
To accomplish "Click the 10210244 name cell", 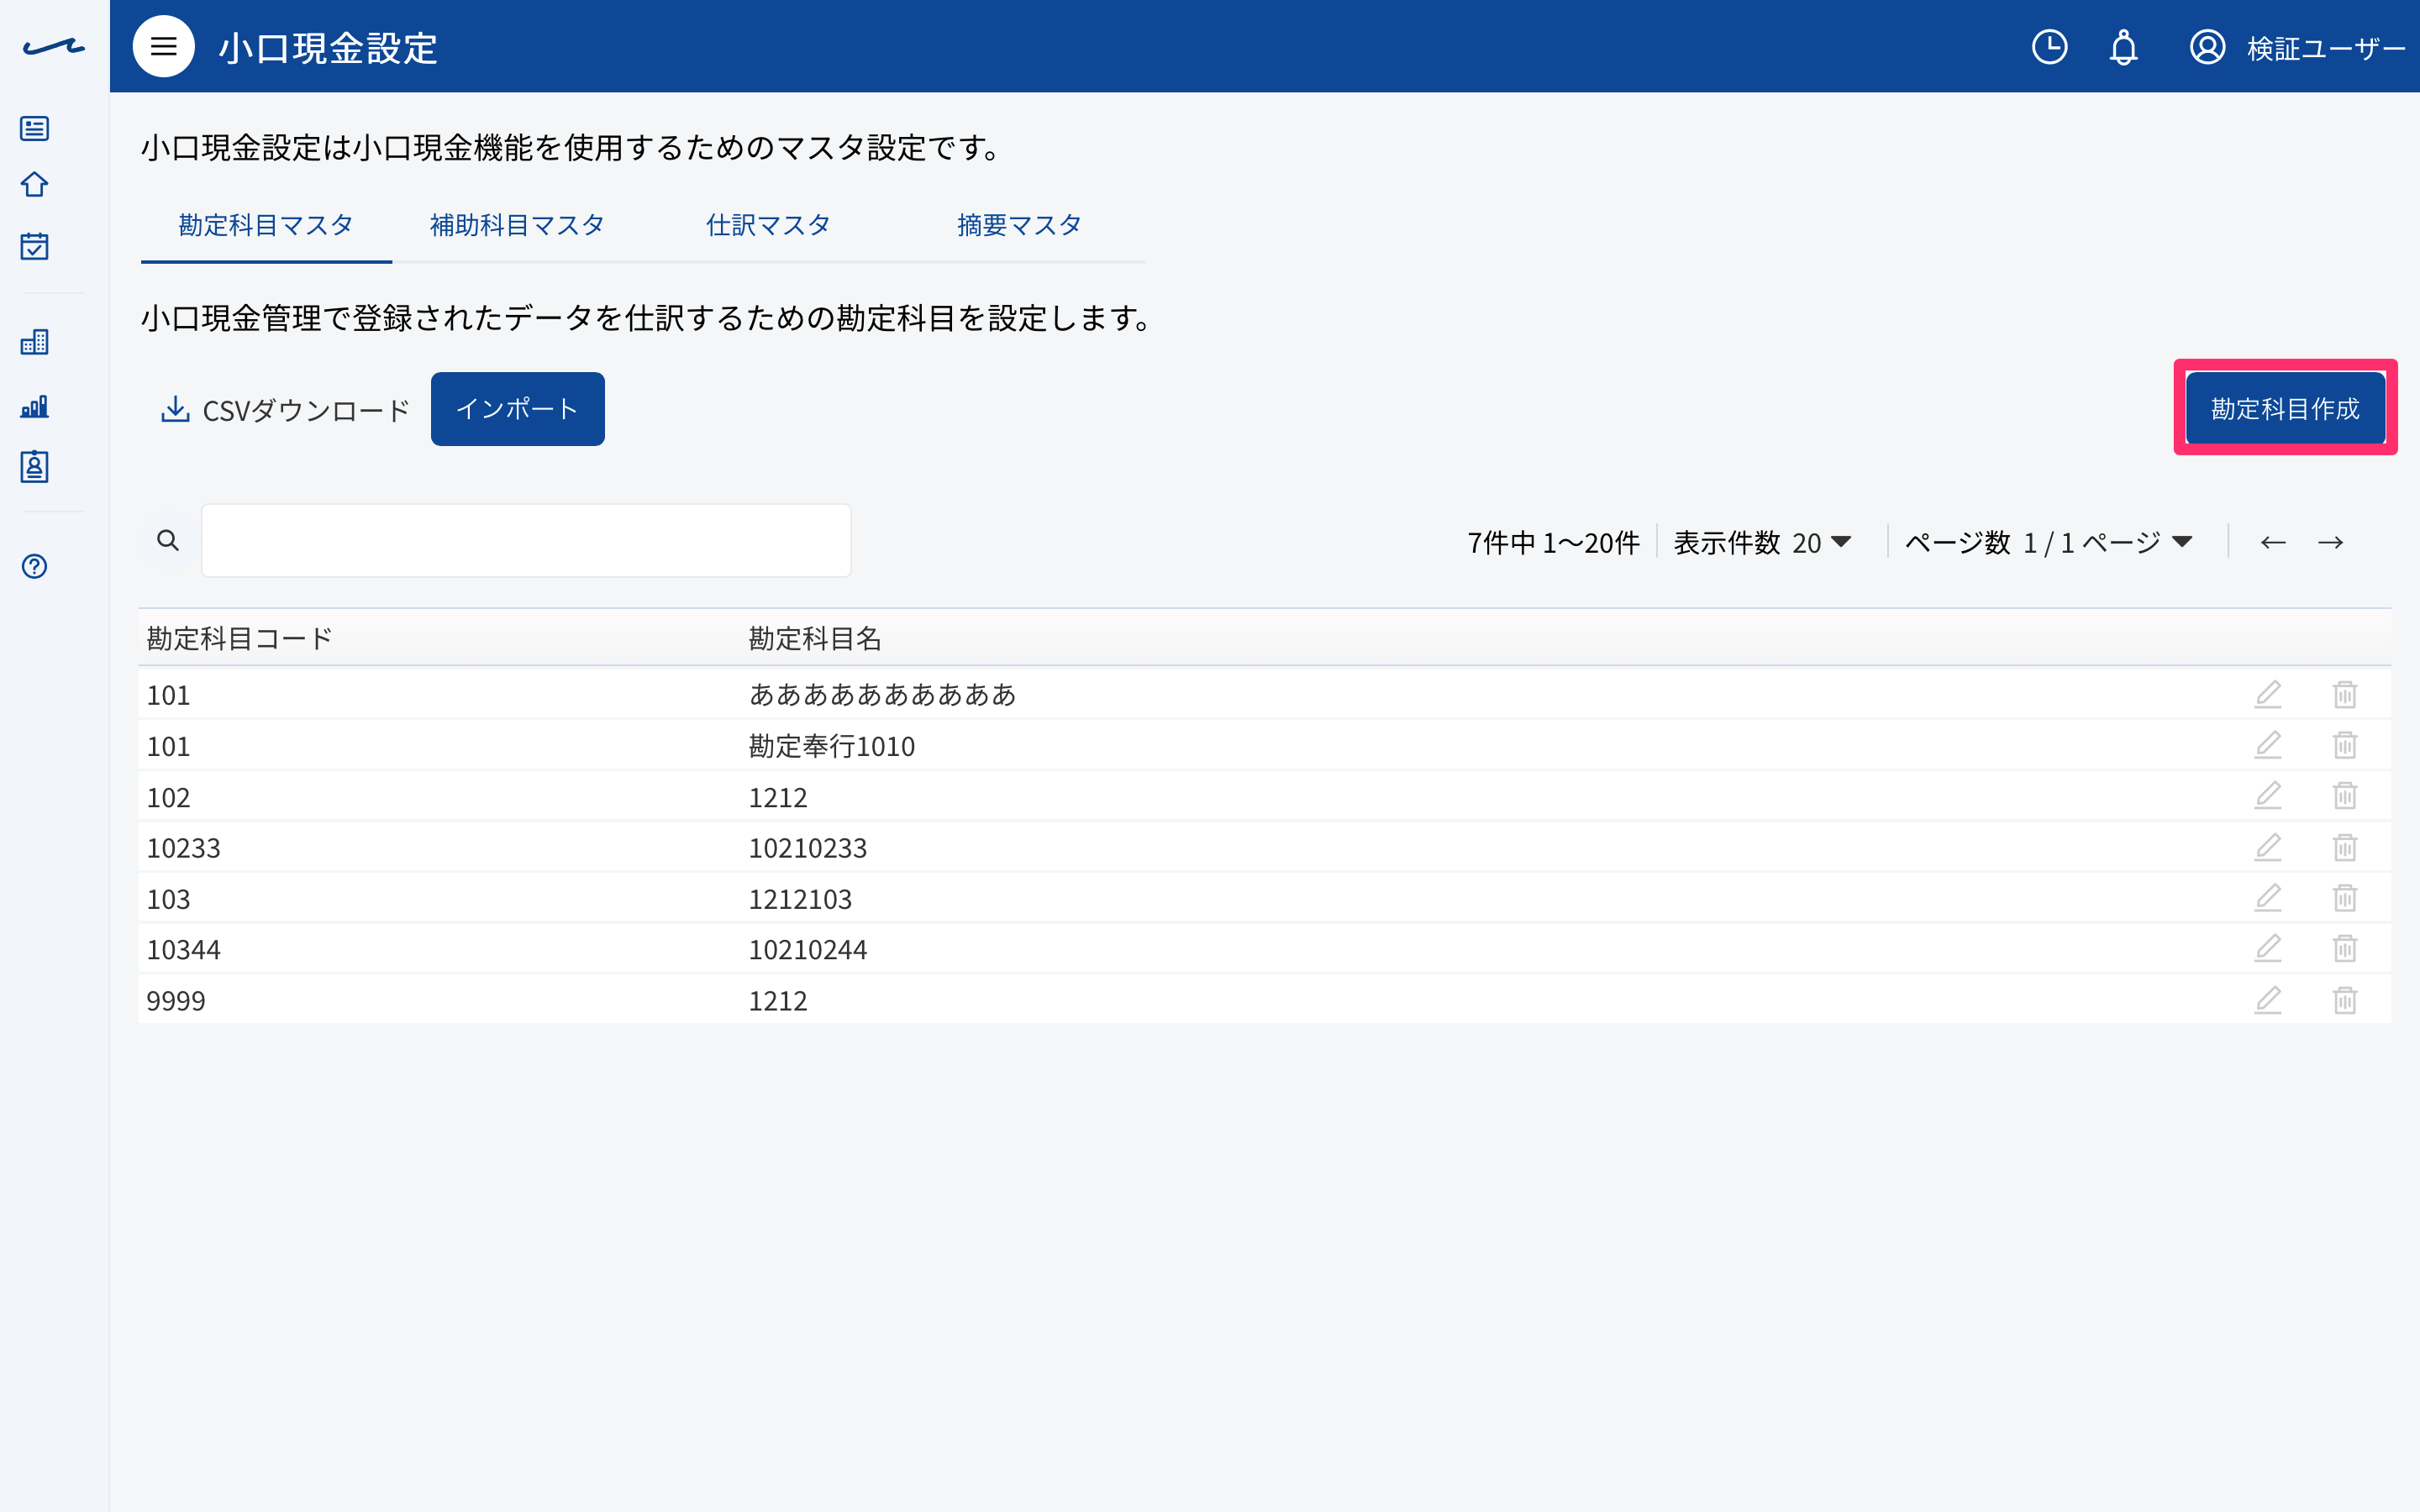I will (808, 949).
